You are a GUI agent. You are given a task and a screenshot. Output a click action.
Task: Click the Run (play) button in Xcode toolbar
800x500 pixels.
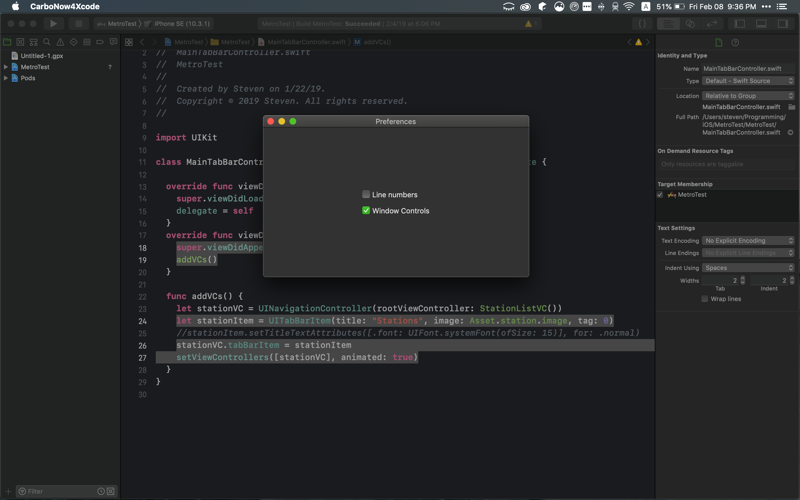click(53, 23)
